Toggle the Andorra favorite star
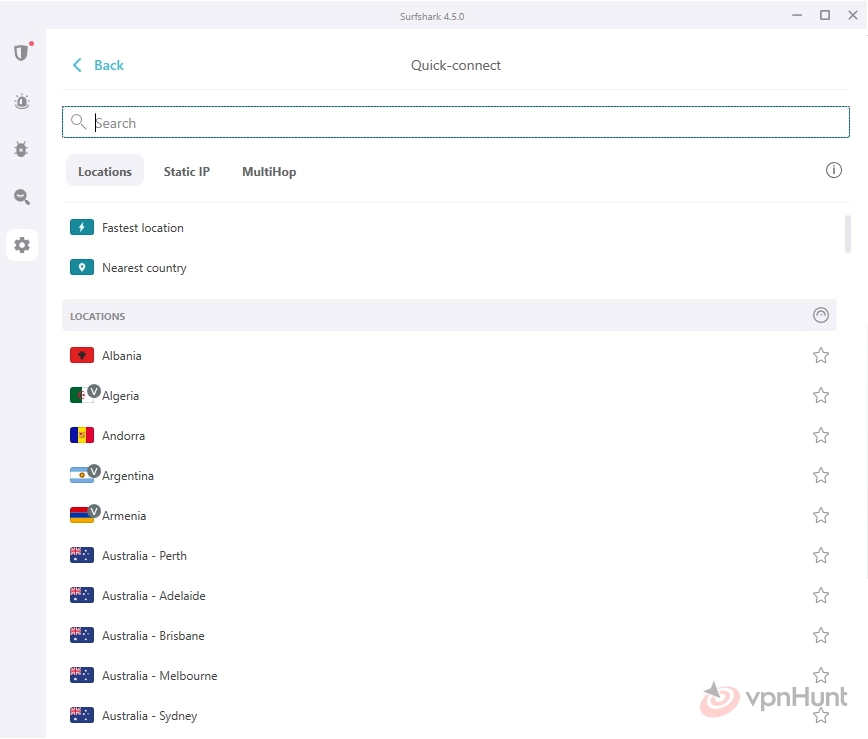Image resolution: width=868 pixels, height=739 pixels. coord(820,435)
